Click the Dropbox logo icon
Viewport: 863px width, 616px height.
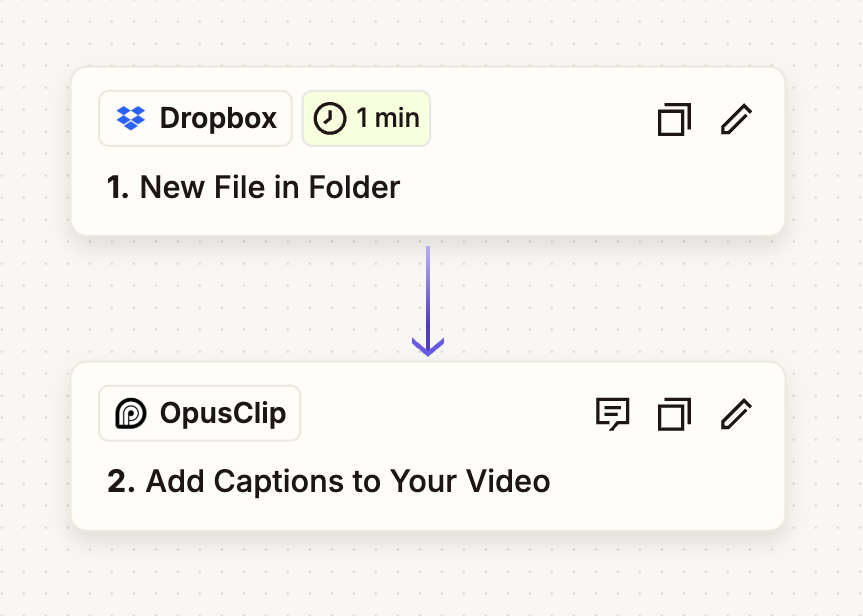(x=131, y=118)
